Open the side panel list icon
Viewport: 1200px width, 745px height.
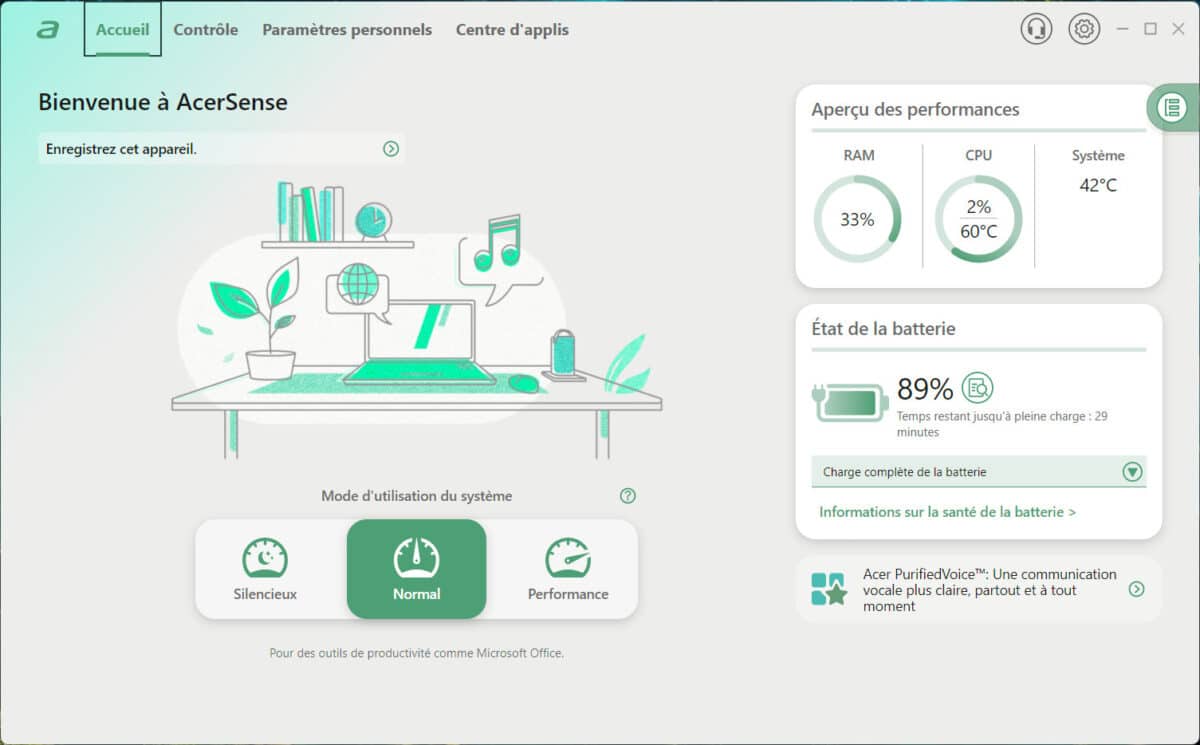(1172, 107)
